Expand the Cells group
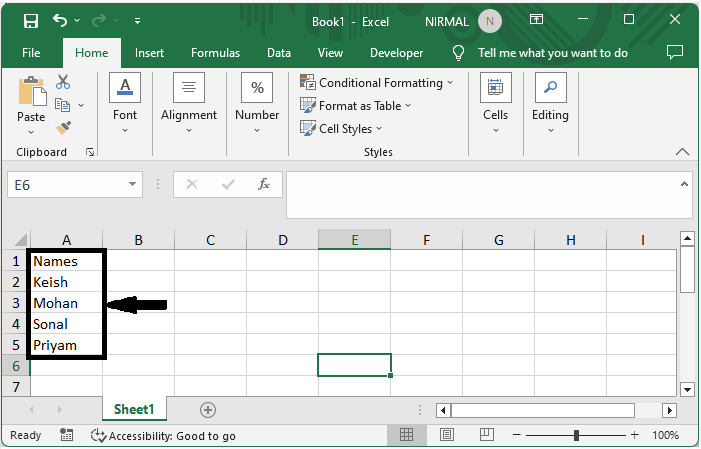This screenshot has height=449, width=701. pos(495,103)
